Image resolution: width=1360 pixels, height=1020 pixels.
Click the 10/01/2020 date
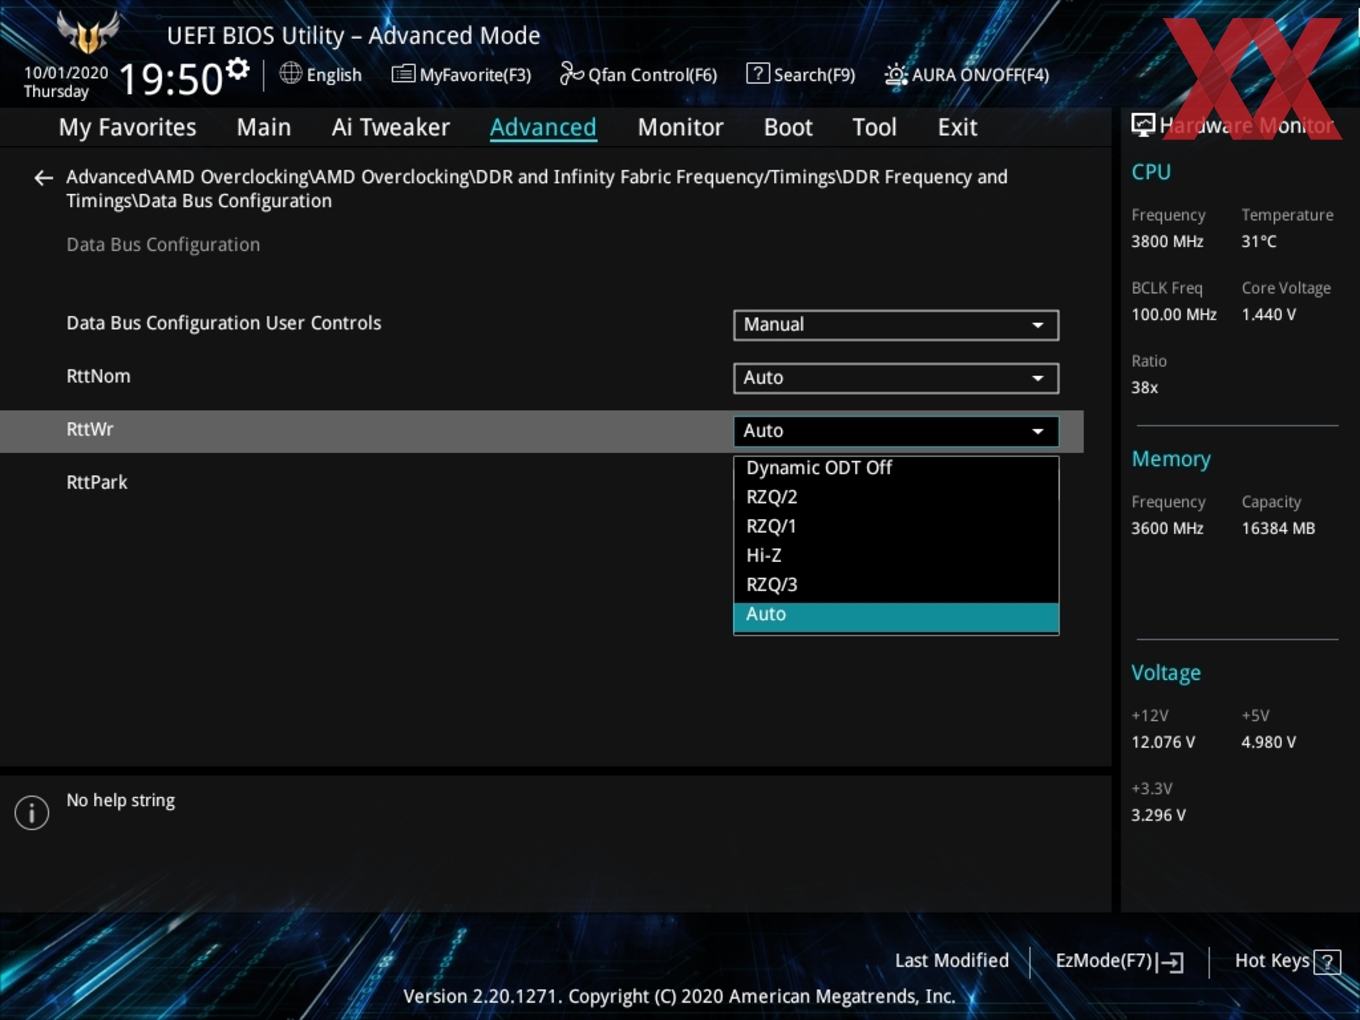click(66, 73)
